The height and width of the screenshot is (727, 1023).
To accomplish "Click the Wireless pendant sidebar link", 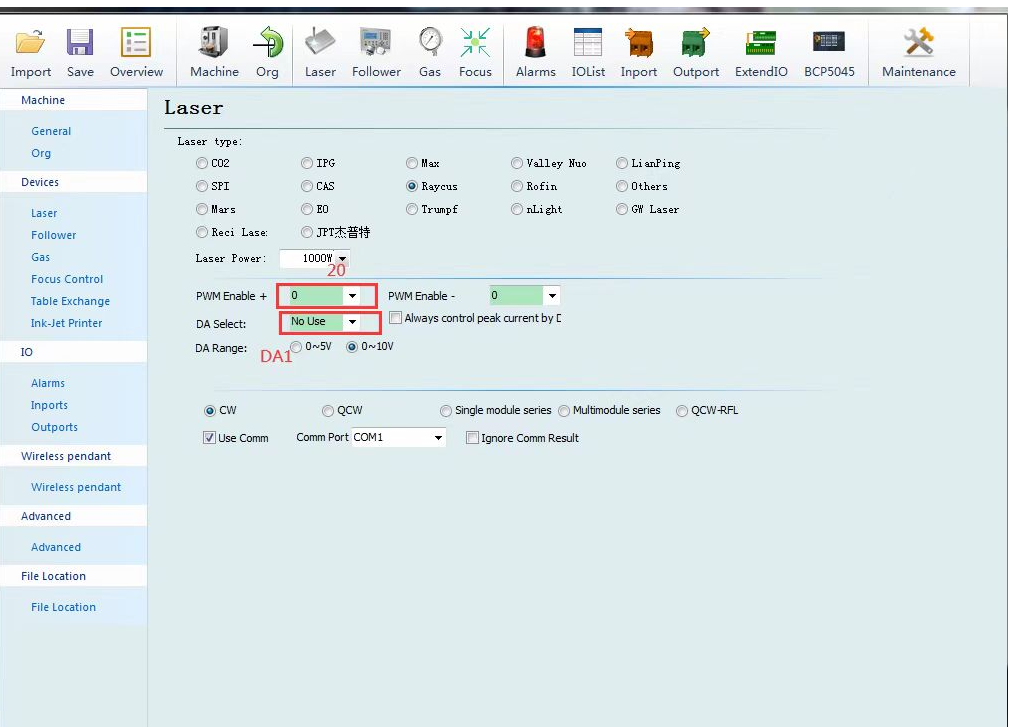I will click(x=76, y=487).
